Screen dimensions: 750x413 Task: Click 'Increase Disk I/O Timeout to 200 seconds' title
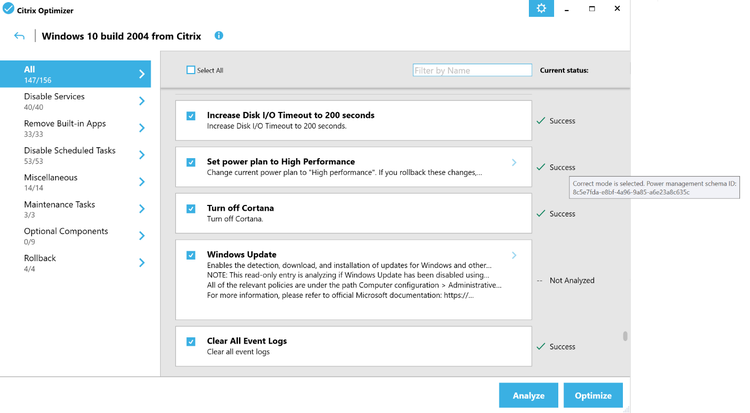coord(290,115)
